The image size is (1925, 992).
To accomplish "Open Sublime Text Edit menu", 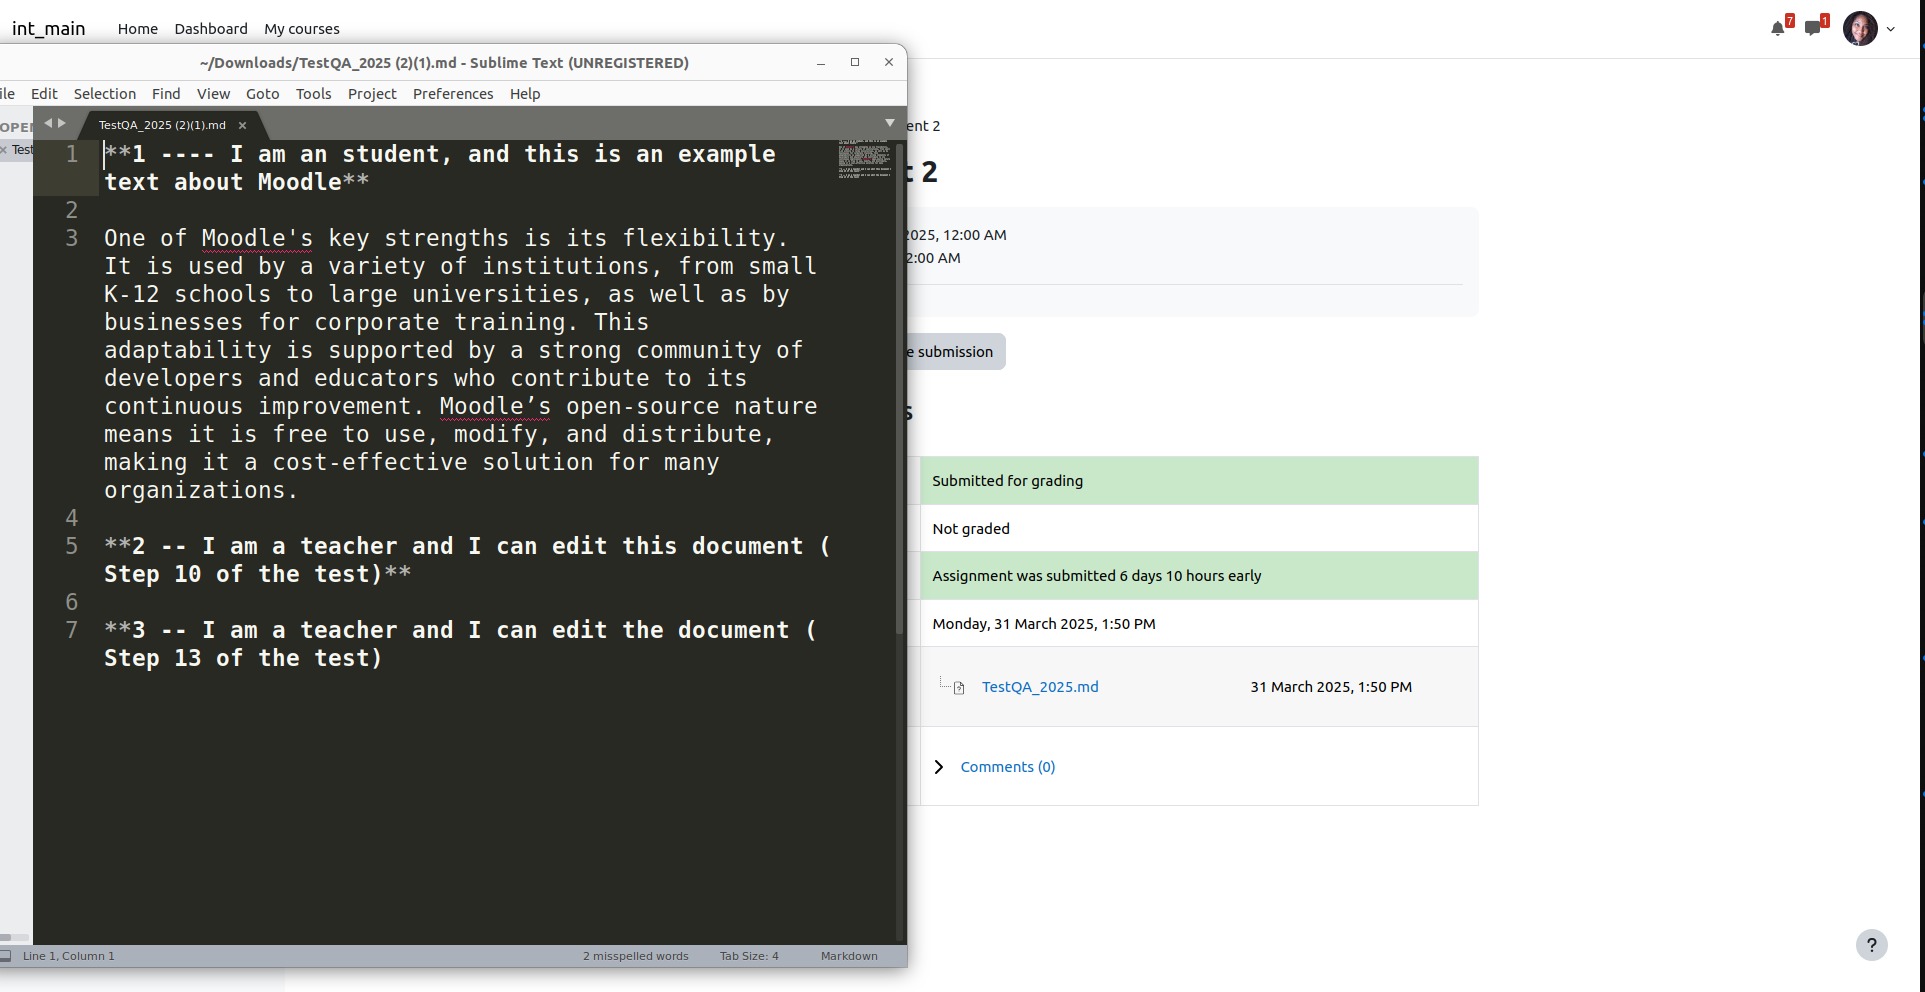I will (44, 94).
